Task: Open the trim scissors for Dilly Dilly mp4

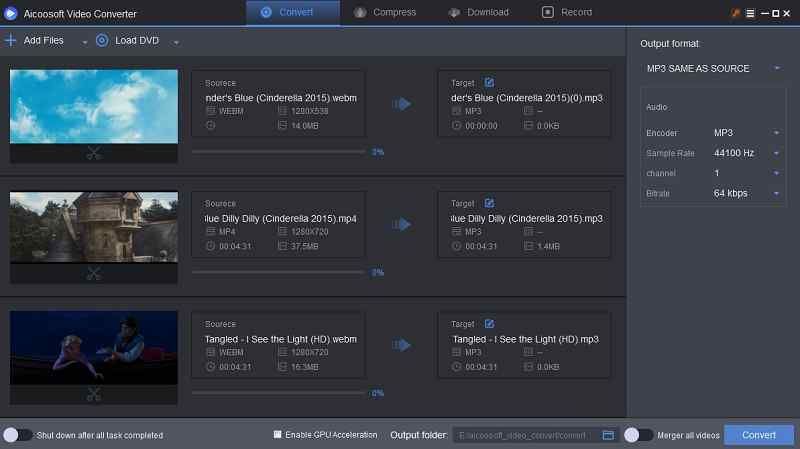Action: tap(93, 273)
